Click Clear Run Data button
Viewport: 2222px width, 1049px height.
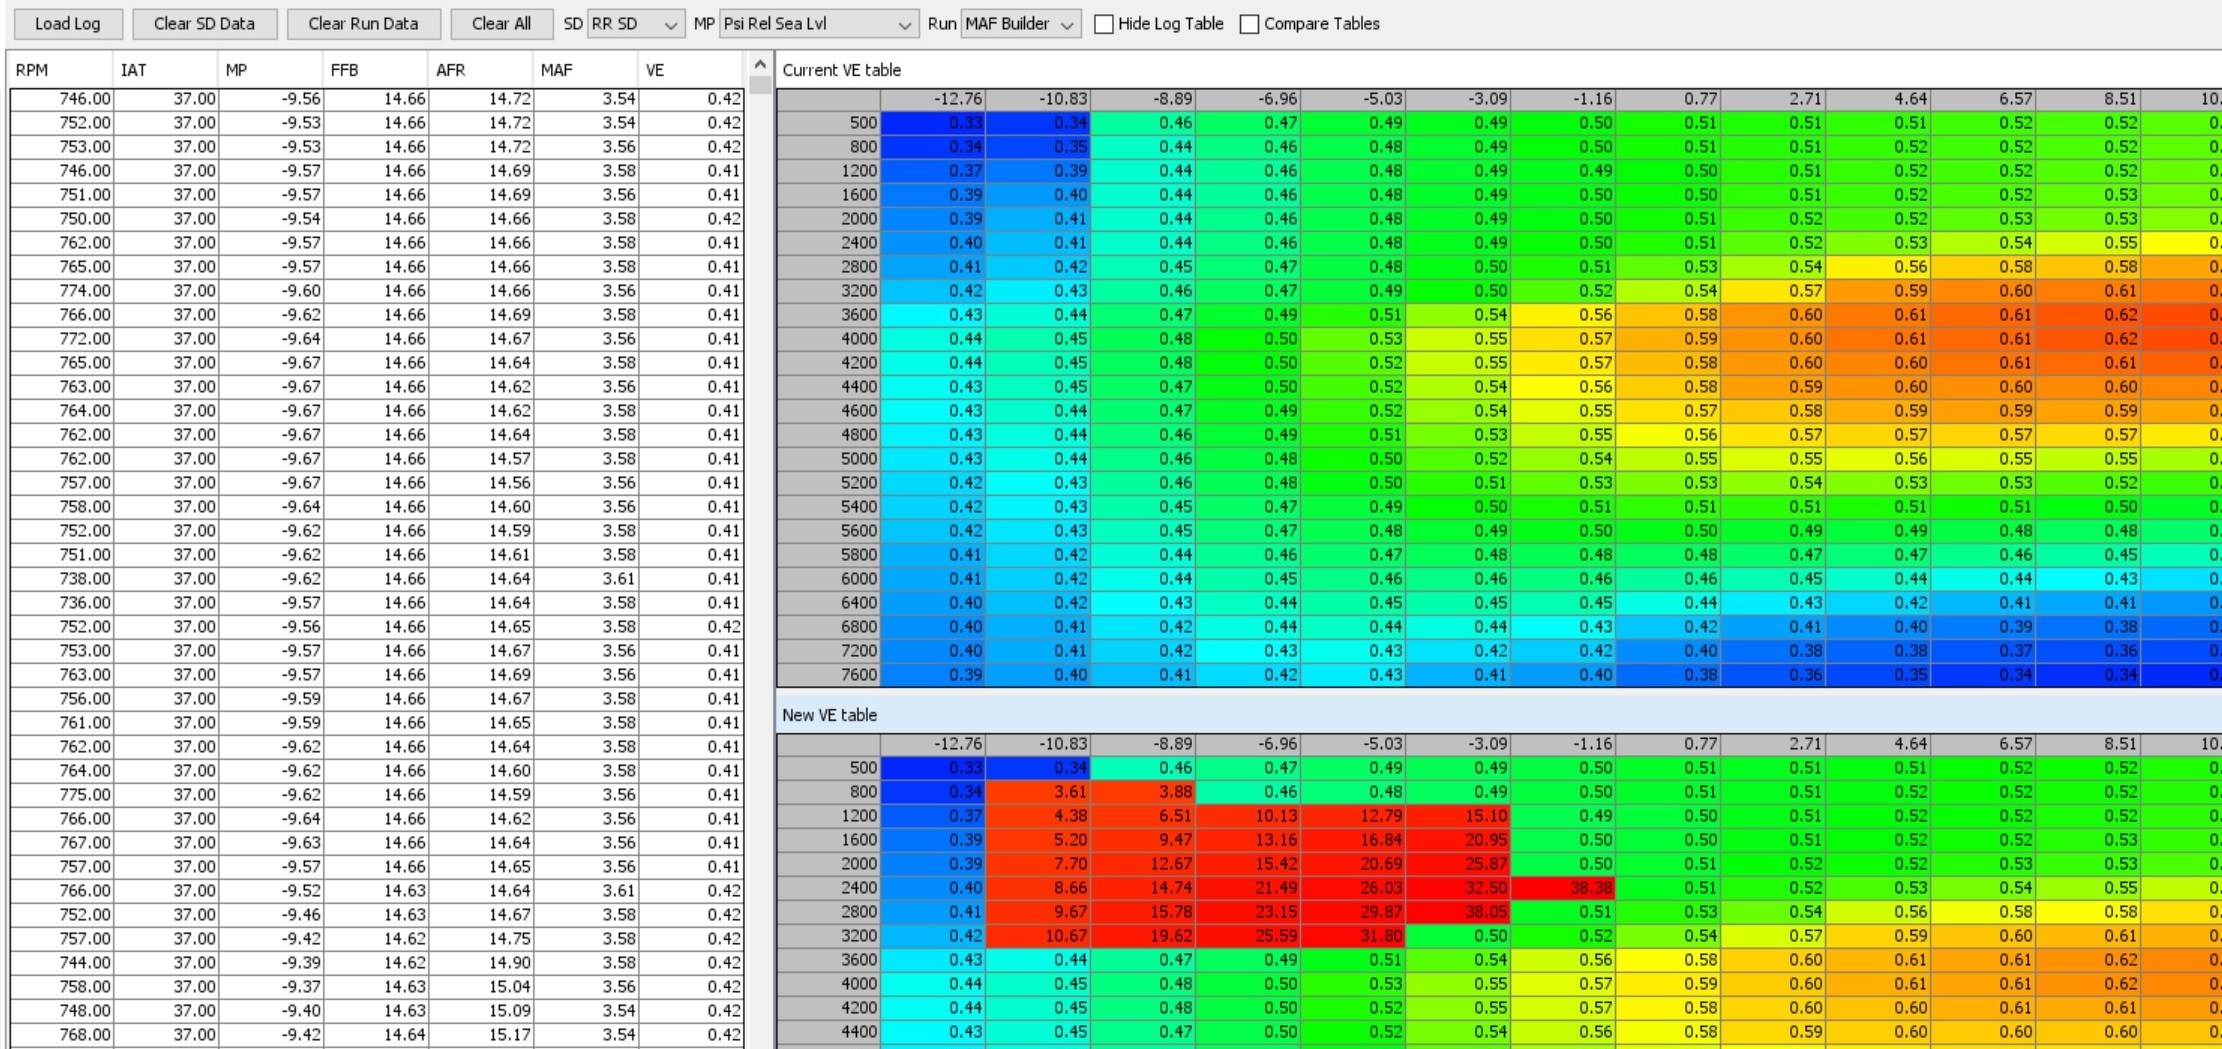[363, 24]
